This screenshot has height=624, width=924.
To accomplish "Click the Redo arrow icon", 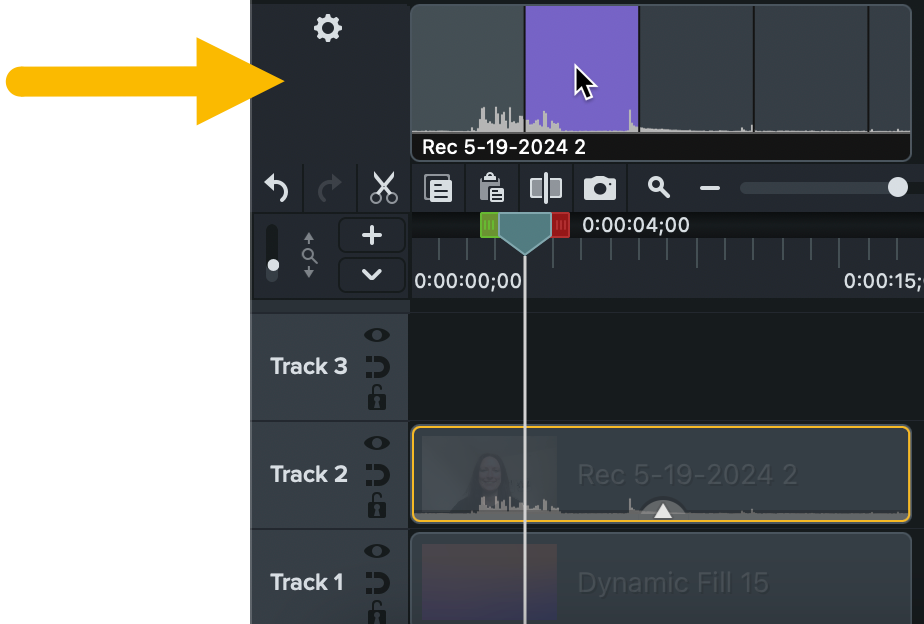I will 328,187.
